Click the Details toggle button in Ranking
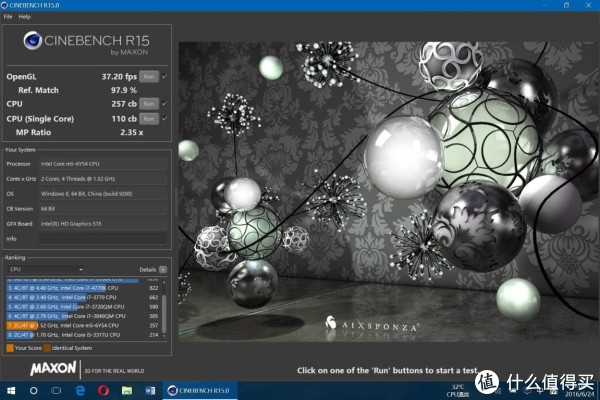 [163, 269]
